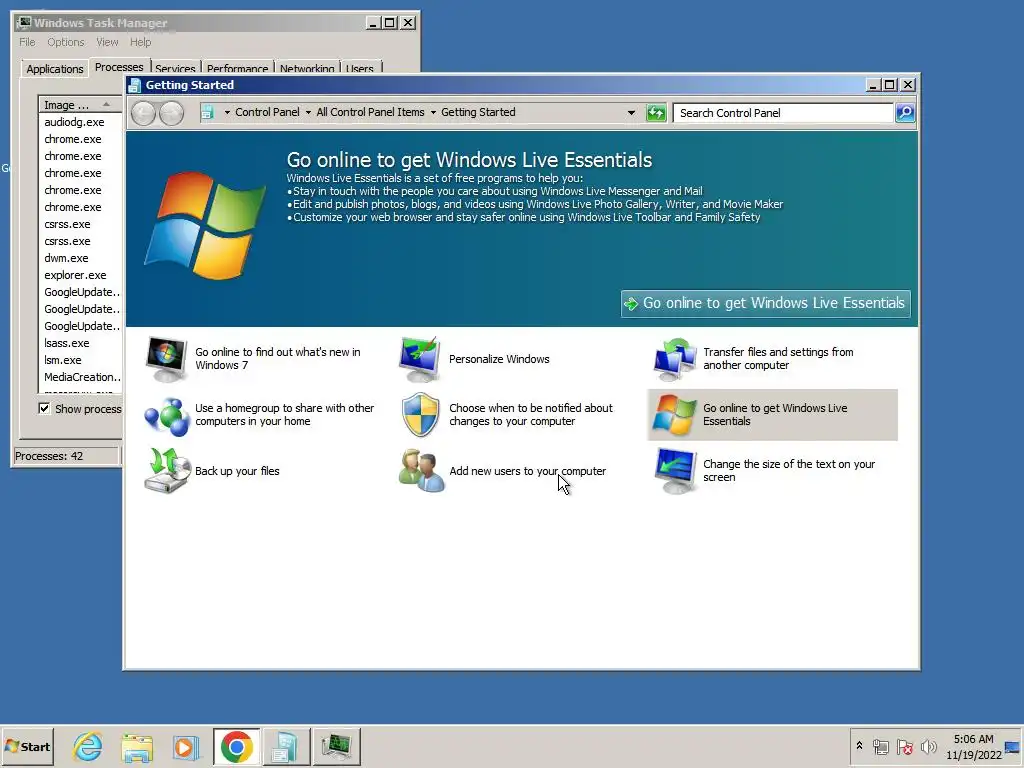Image resolution: width=1024 pixels, height=768 pixels.
Task: Click the Windows 7 what's new monitor icon
Action: coord(166,359)
